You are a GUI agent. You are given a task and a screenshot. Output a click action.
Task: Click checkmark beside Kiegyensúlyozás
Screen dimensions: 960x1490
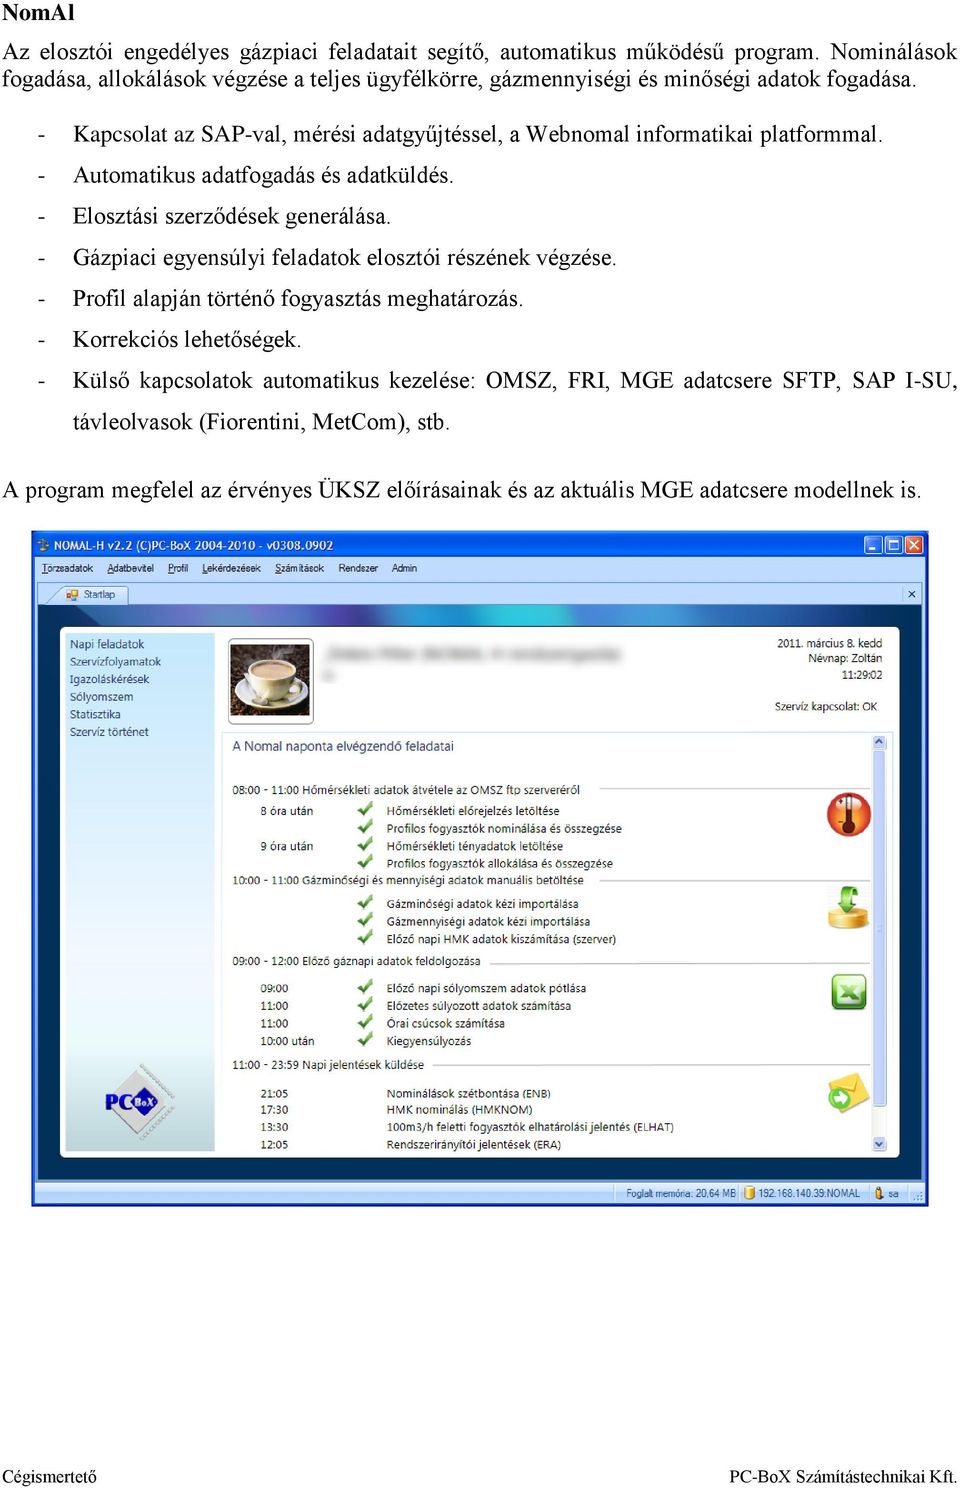(365, 1040)
